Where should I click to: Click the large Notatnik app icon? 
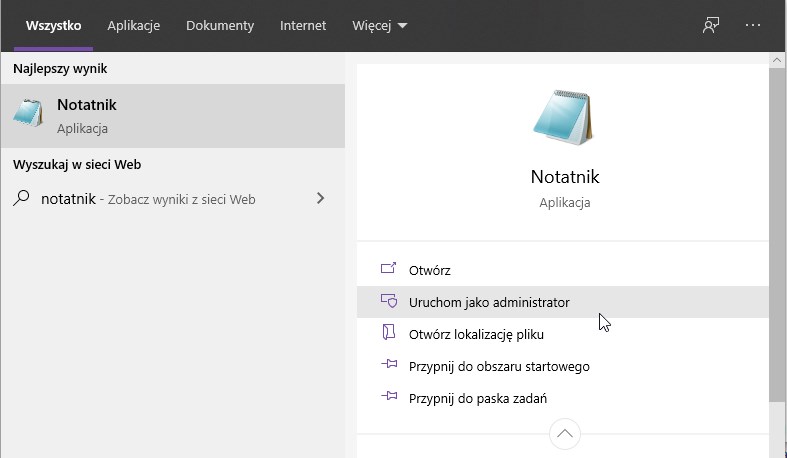coord(564,118)
